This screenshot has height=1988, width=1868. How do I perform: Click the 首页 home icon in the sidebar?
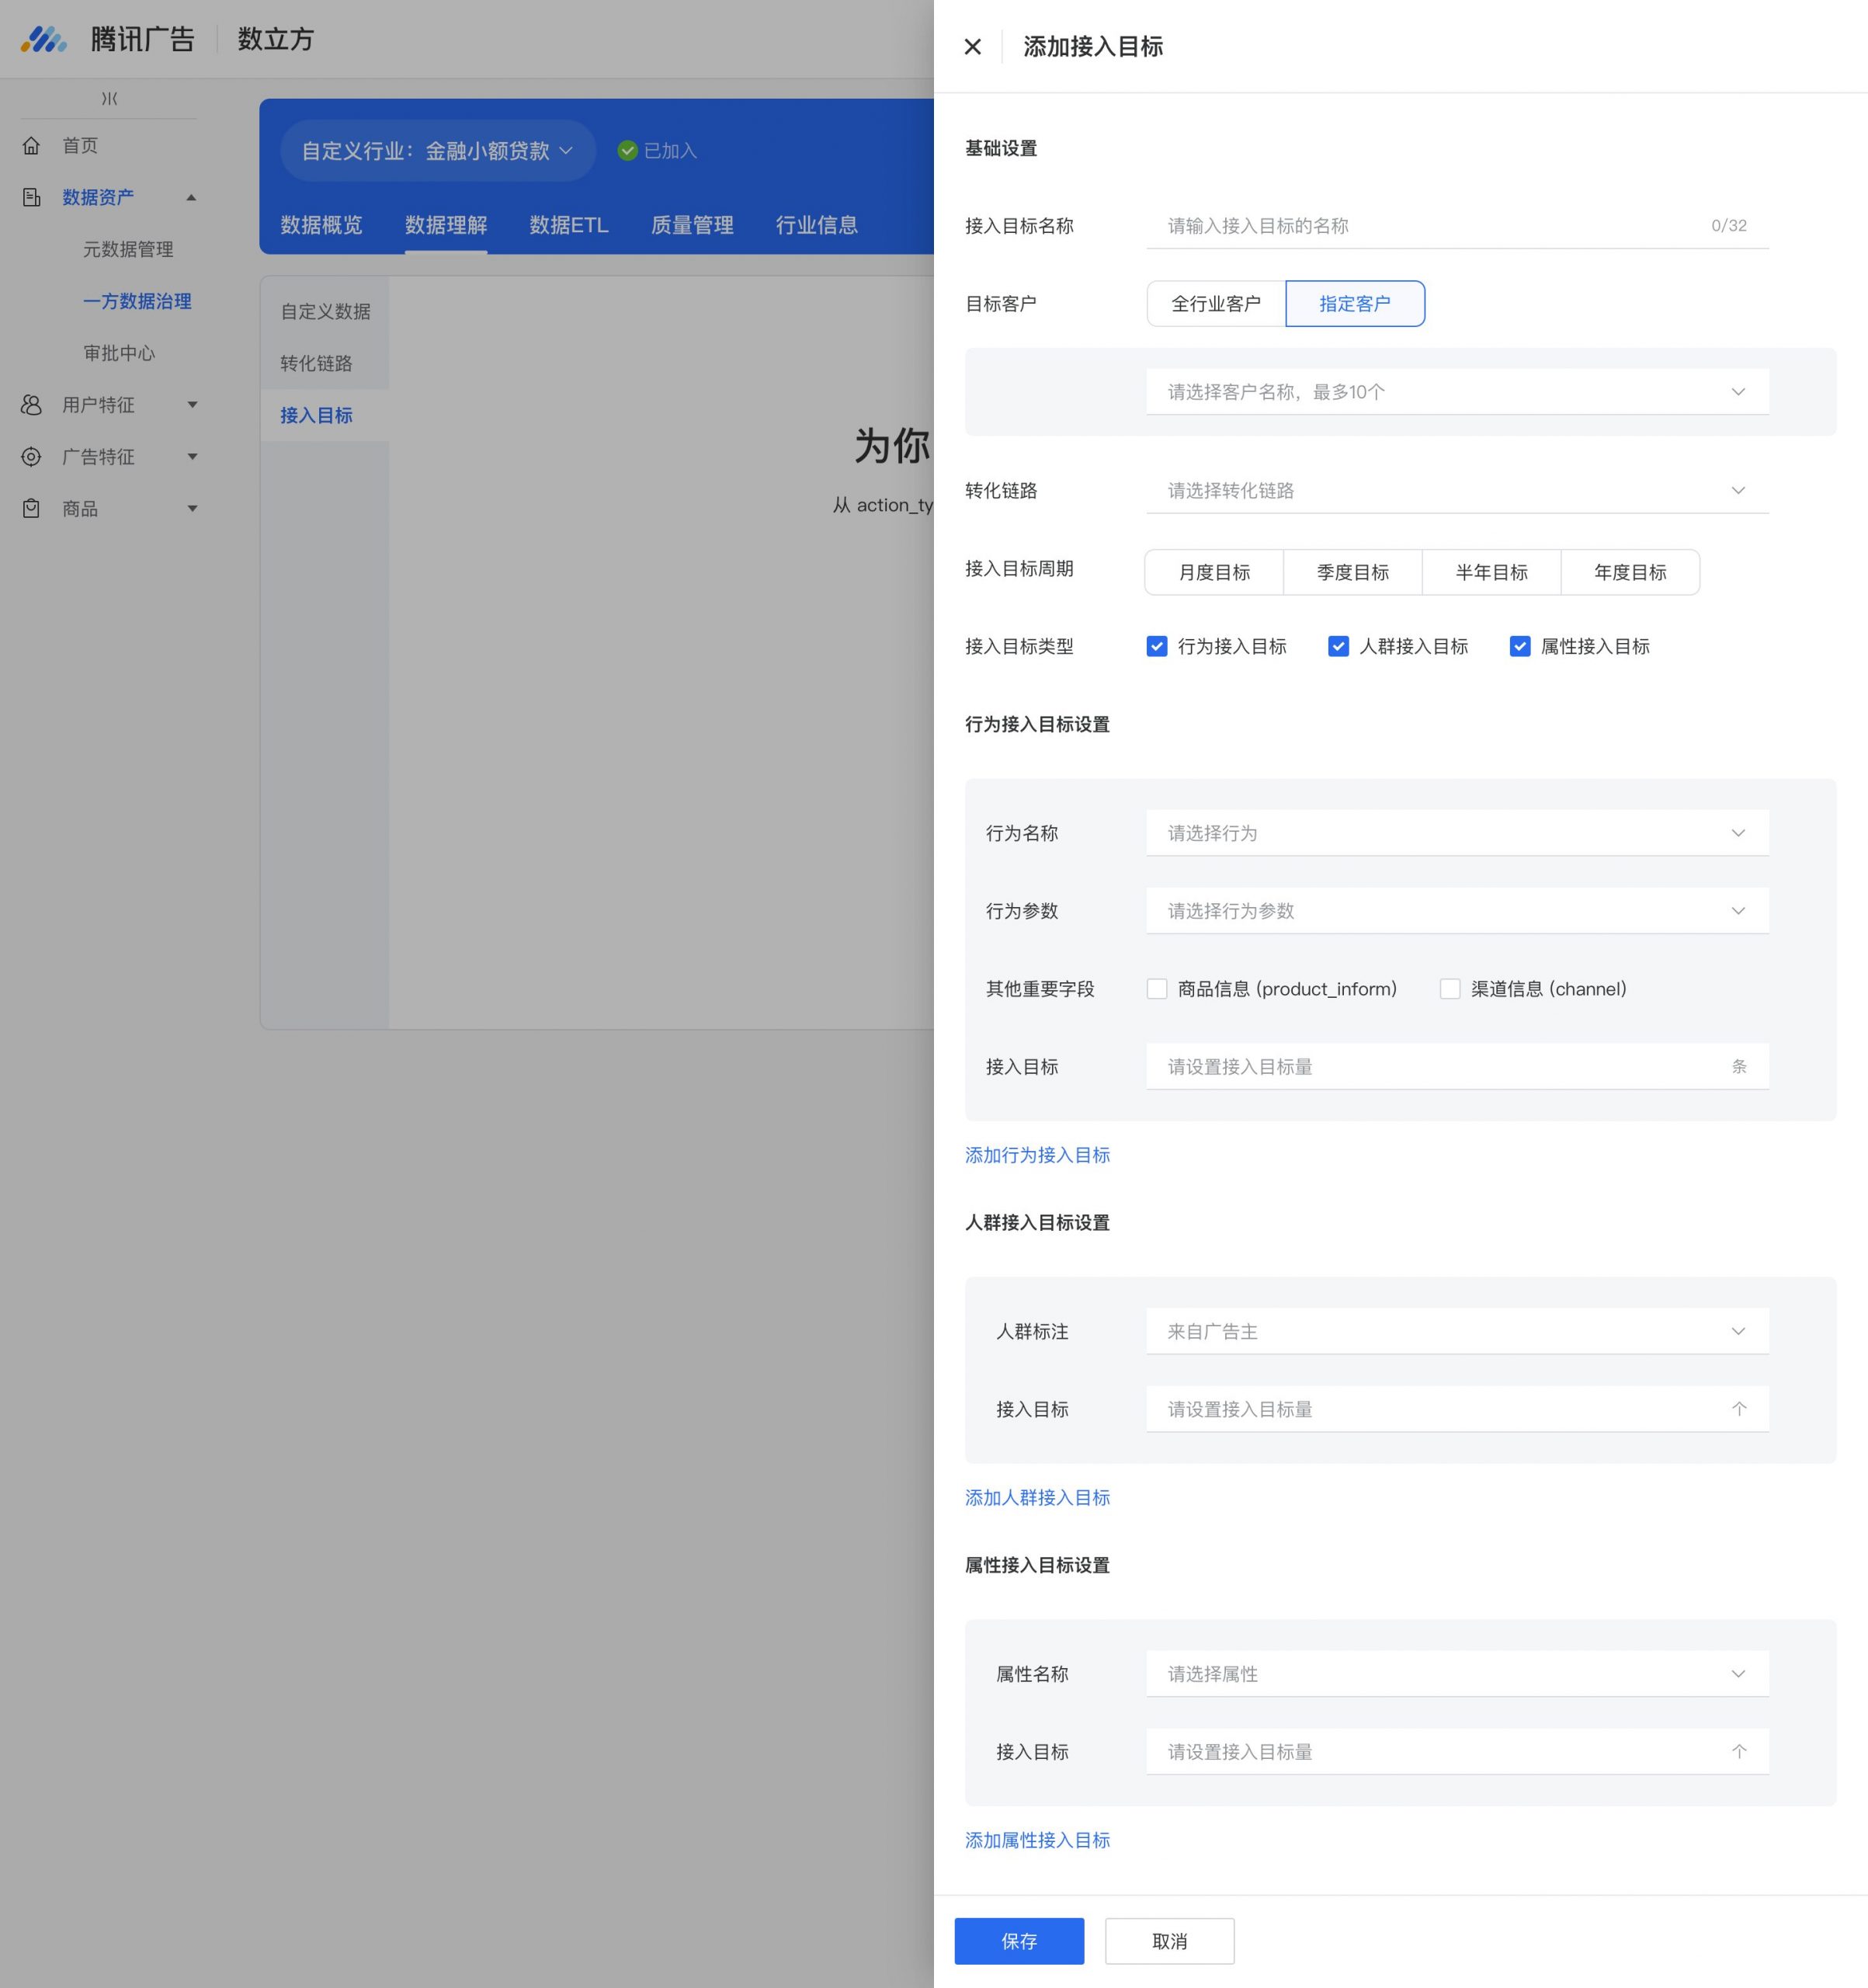pyautogui.click(x=31, y=145)
